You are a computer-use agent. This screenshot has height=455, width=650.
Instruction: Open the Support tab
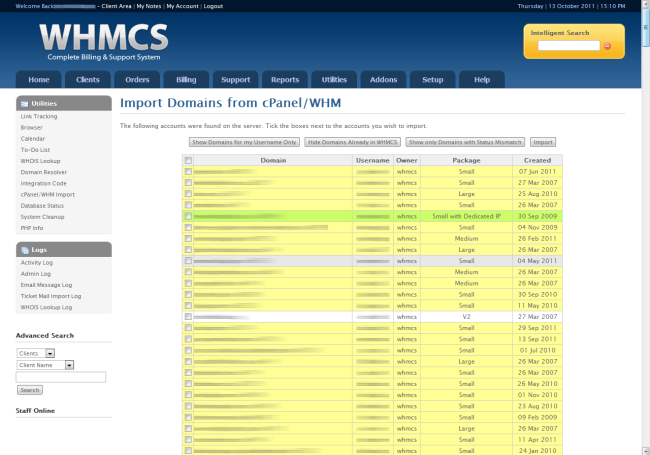pos(235,80)
